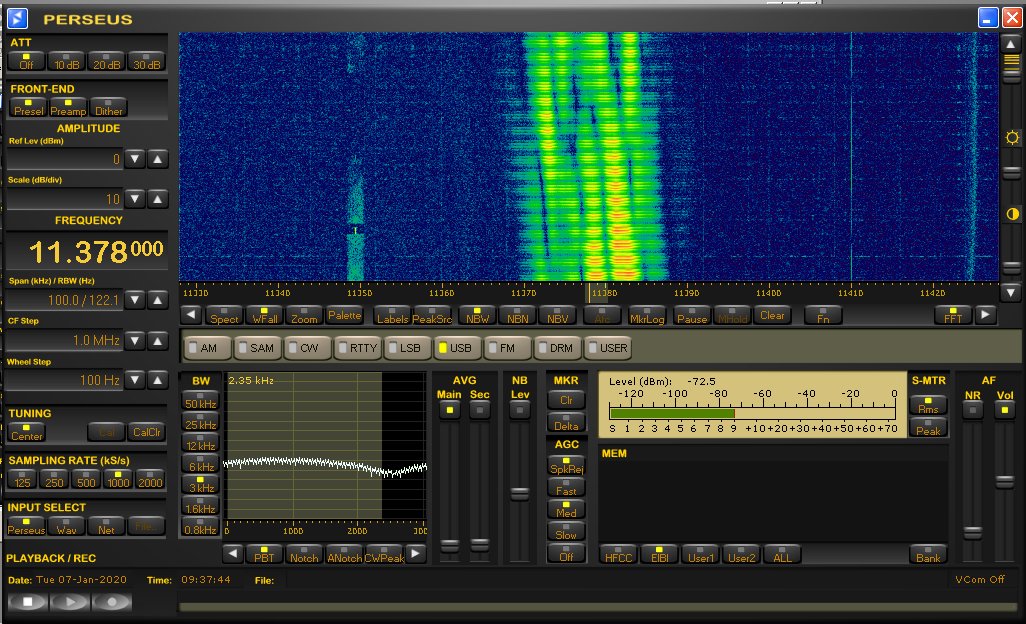Toggle Main averaging indicator
This screenshot has height=624, width=1026.
(x=450, y=410)
